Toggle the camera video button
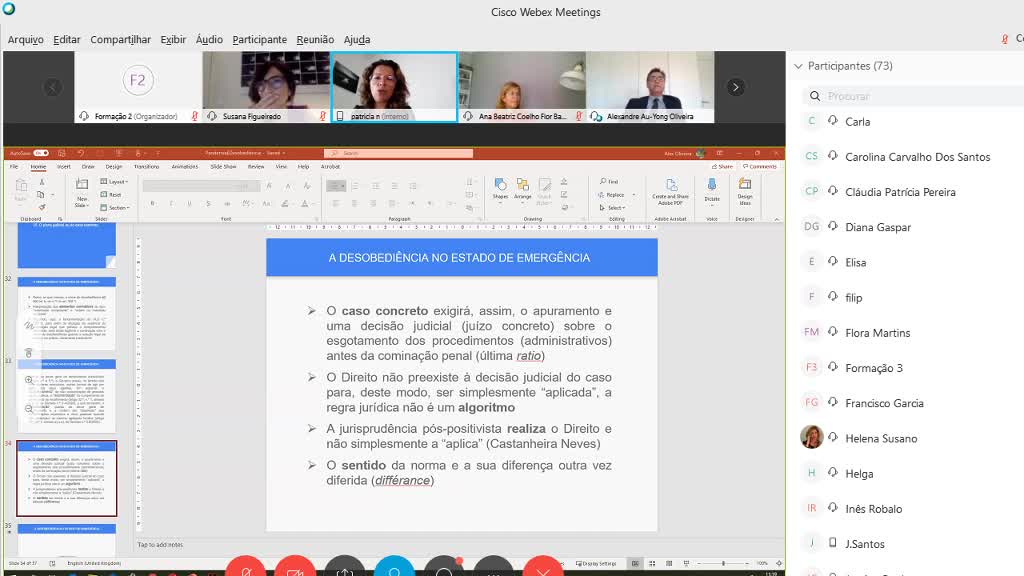1024x576 pixels. 295,570
